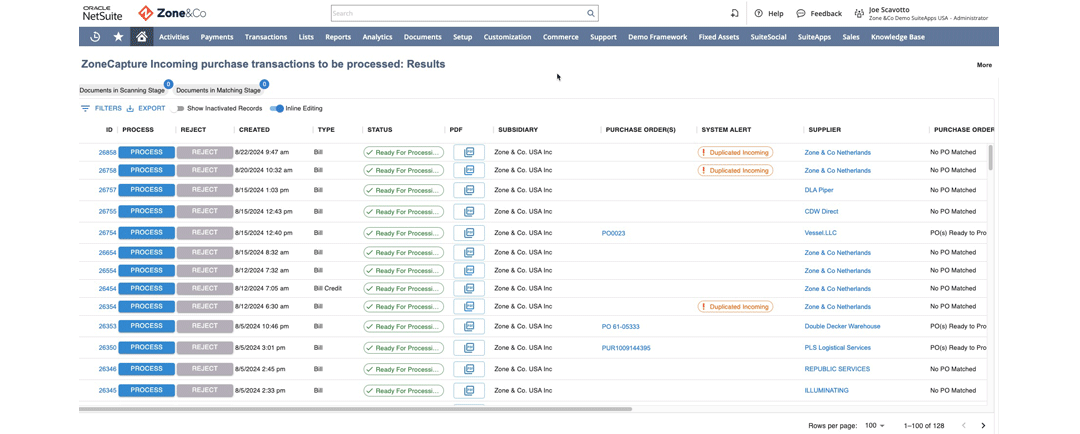Open the shortcuts star icon
The height and width of the screenshot is (434, 1080).
(118, 37)
